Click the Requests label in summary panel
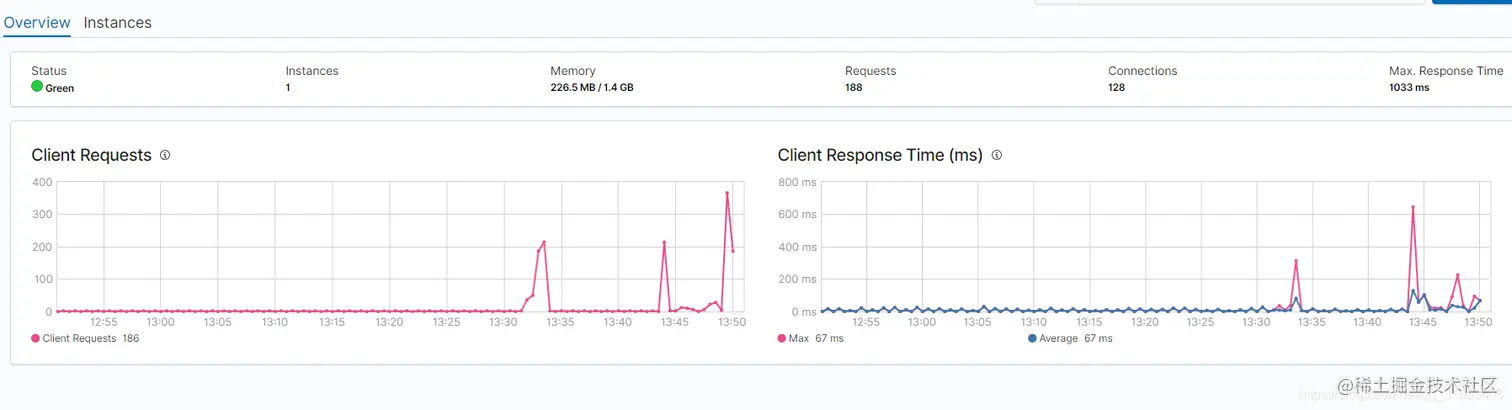The image size is (1512, 410). pos(871,71)
